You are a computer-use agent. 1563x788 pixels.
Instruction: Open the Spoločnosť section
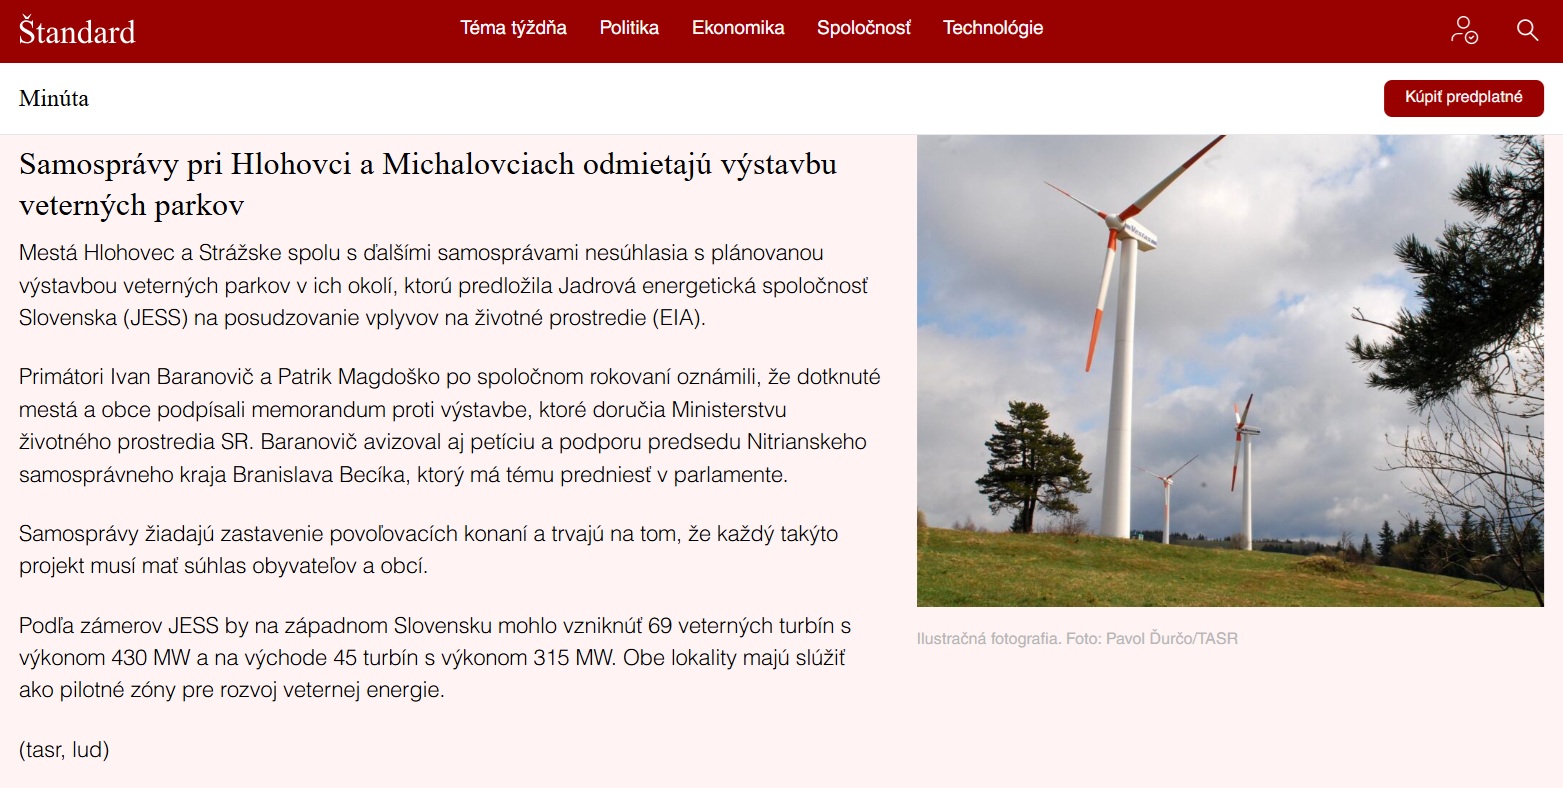(x=864, y=29)
